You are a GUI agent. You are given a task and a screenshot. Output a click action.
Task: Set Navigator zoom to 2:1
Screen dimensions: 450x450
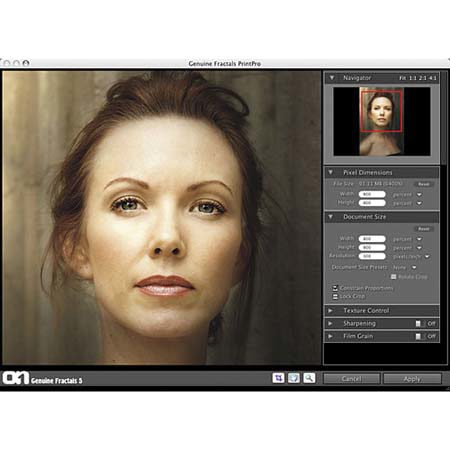click(x=423, y=78)
